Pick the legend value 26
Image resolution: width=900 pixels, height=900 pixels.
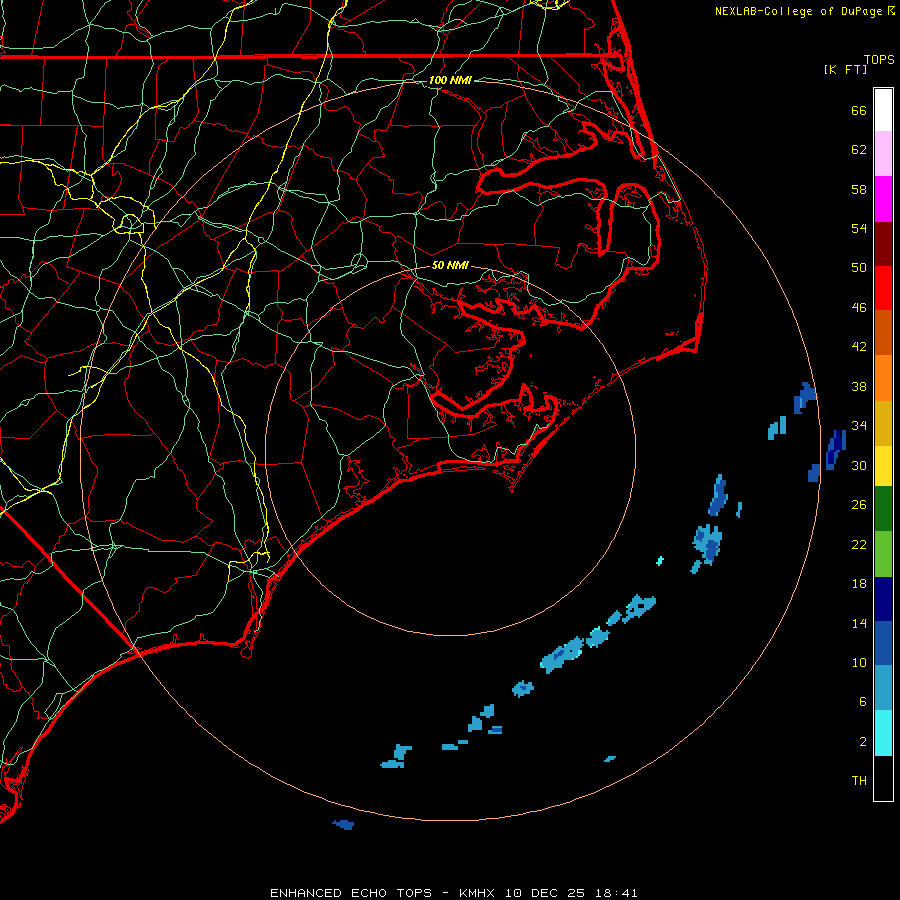click(859, 505)
